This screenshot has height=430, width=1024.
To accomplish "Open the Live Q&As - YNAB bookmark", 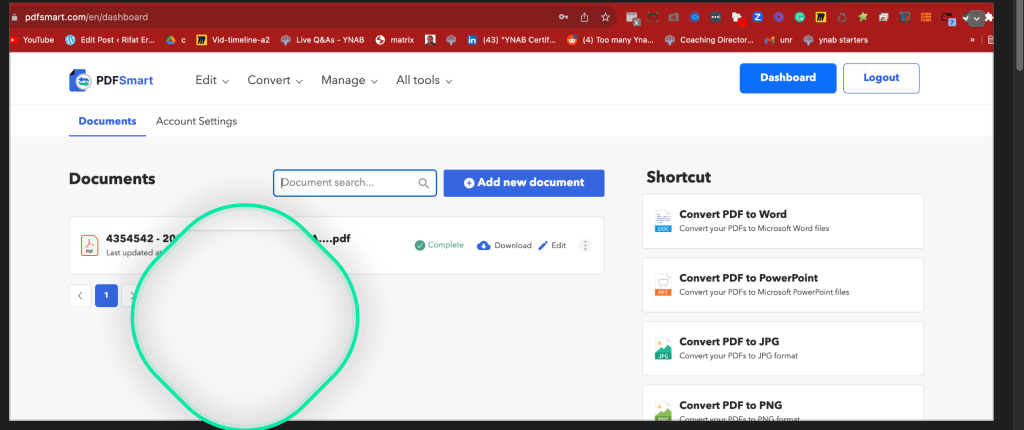I will click(x=324, y=40).
